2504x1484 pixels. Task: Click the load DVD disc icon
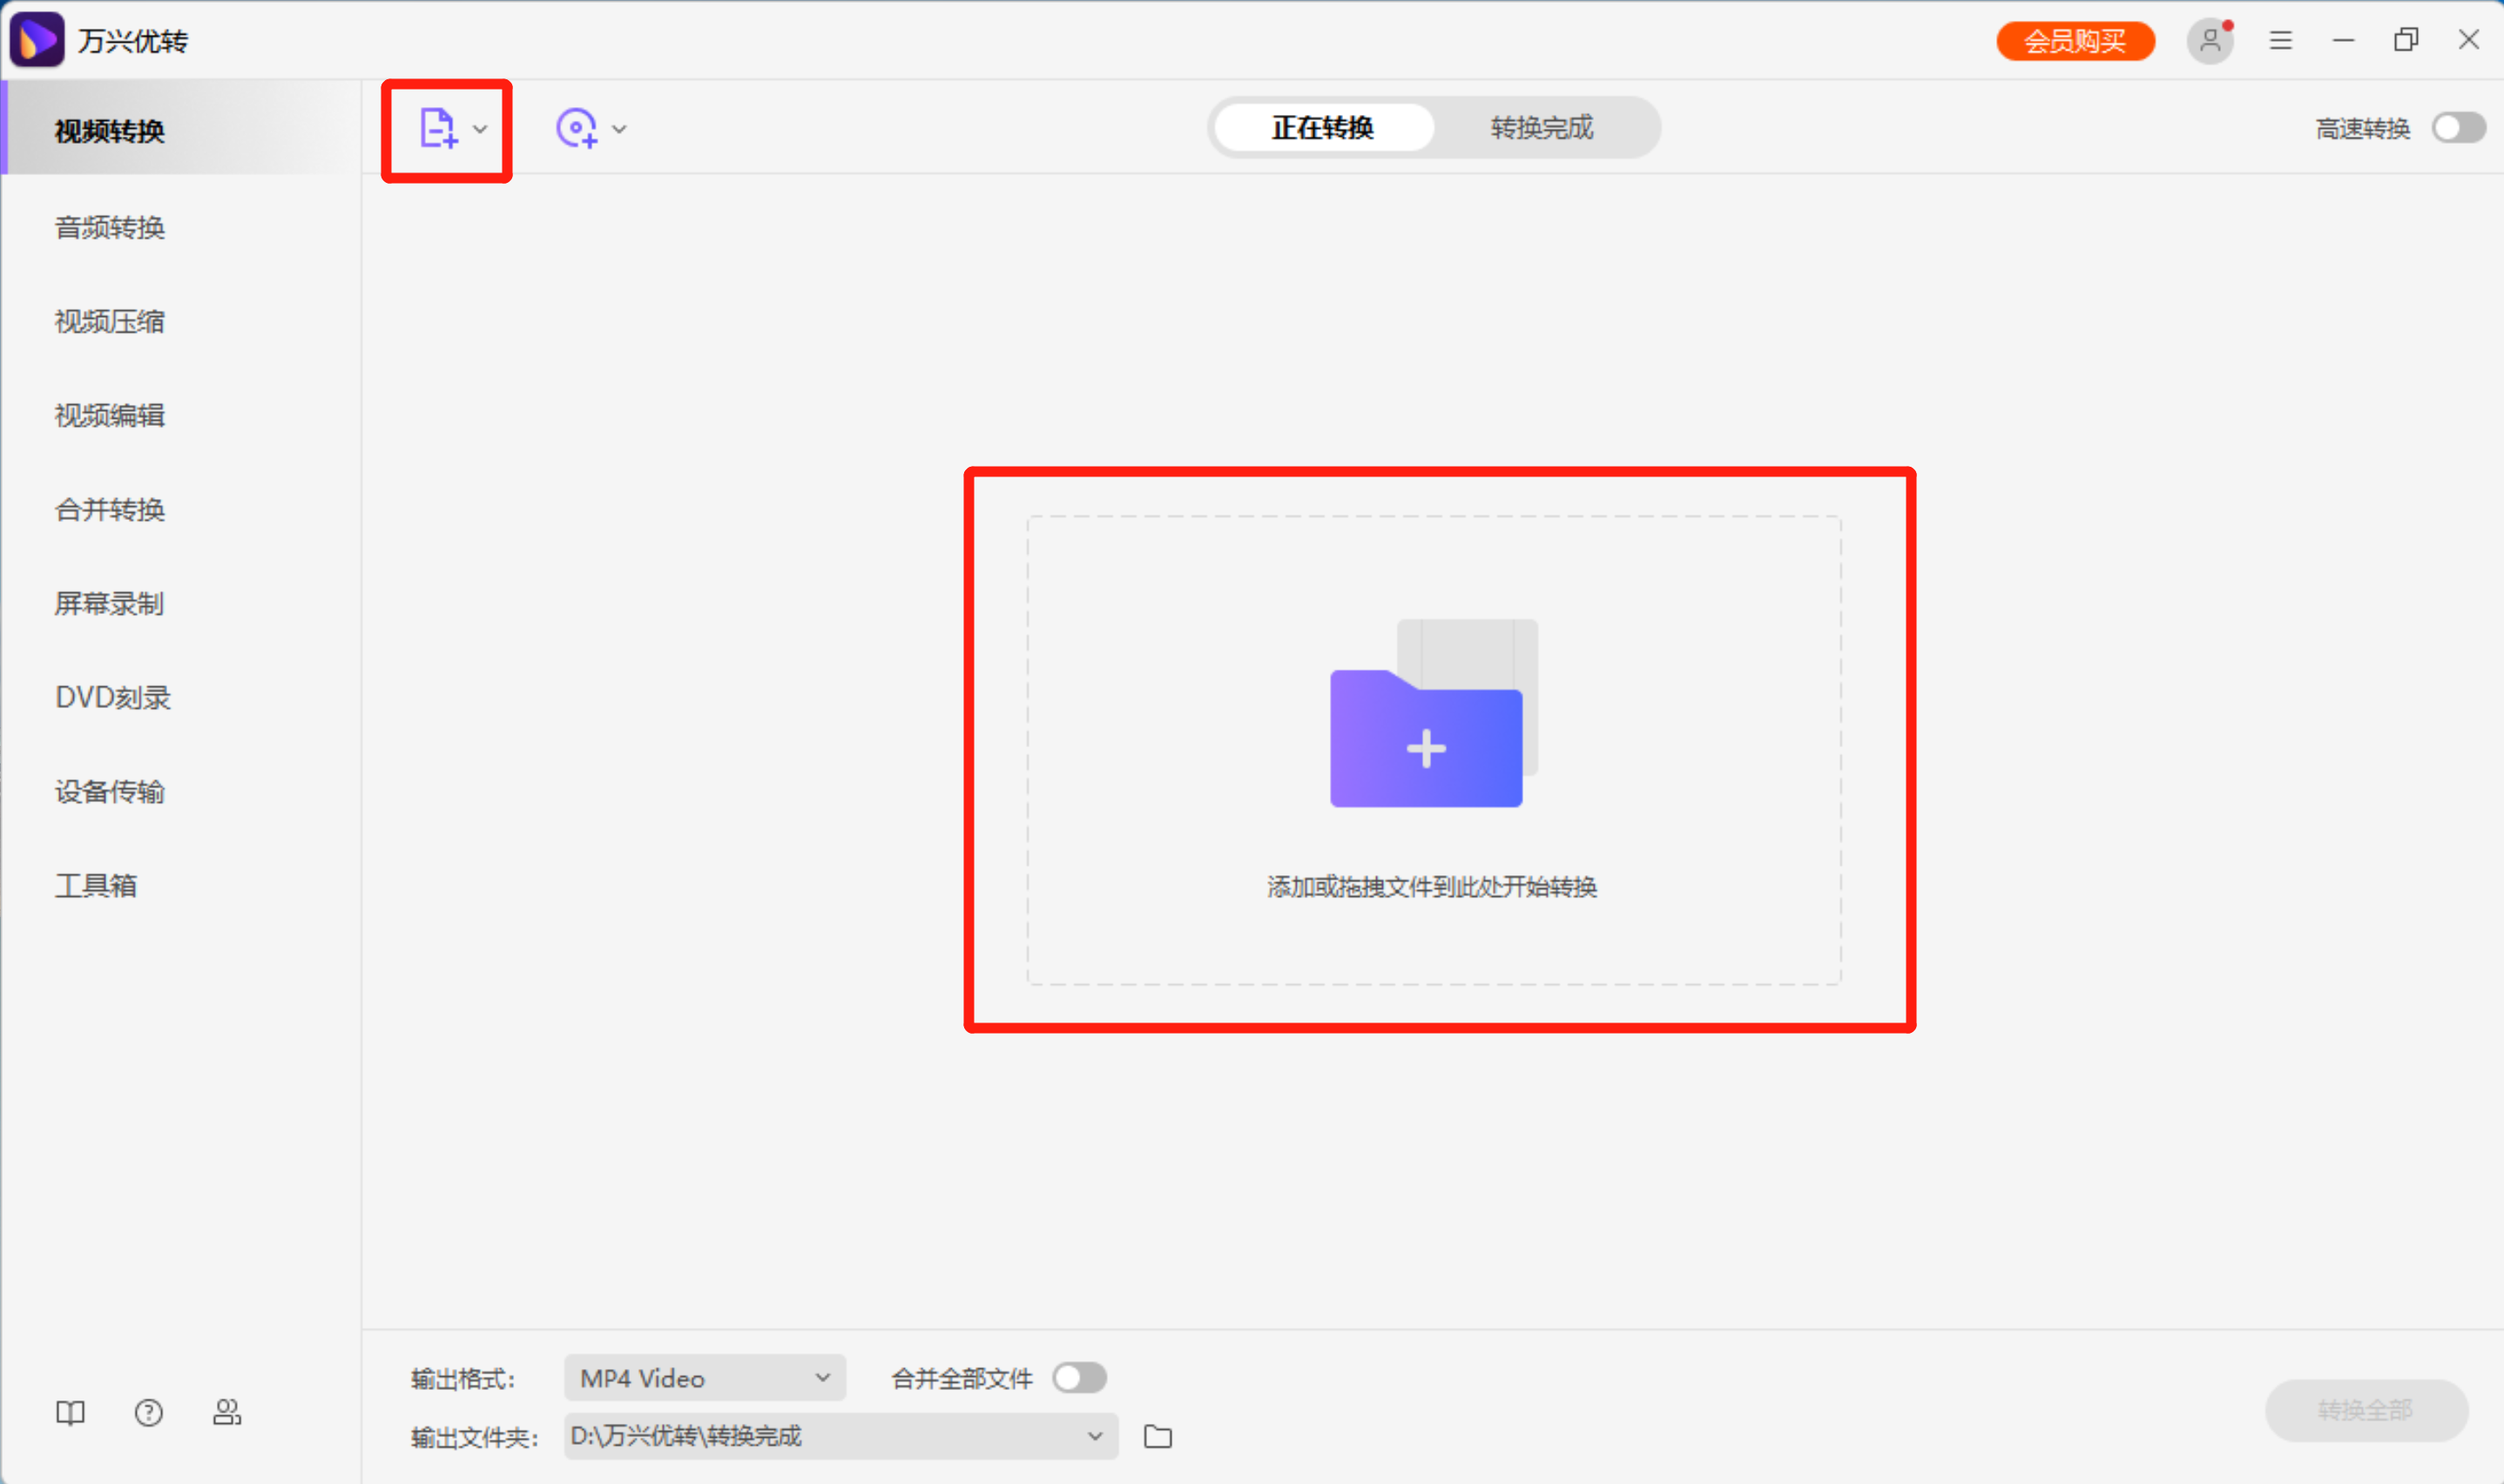[x=576, y=129]
